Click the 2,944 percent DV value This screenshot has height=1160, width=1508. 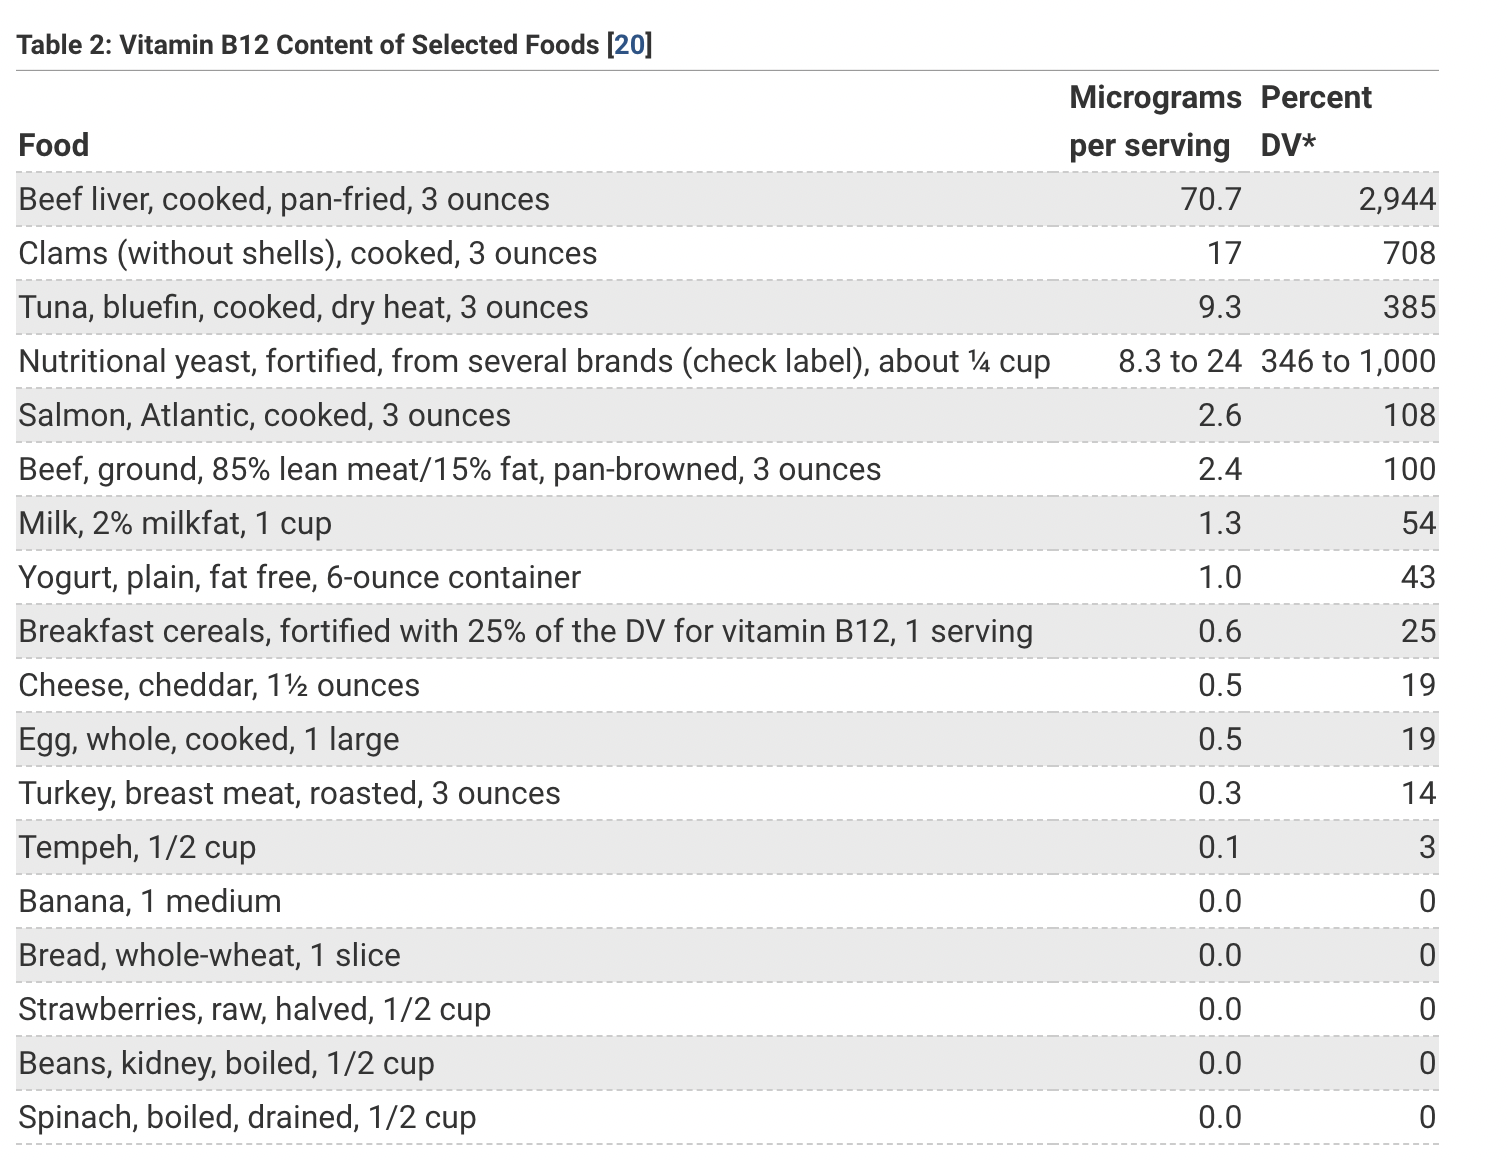click(x=1396, y=199)
